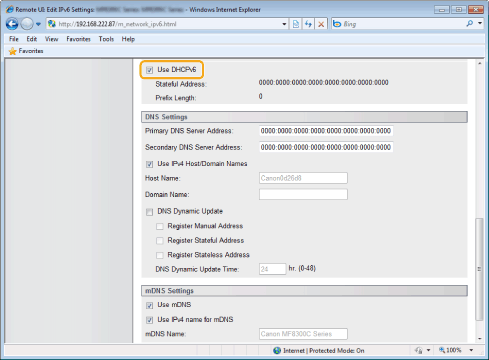Click the Favorites bar label
Image resolution: width=489 pixels, height=360 pixels.
tap(31, 51)
